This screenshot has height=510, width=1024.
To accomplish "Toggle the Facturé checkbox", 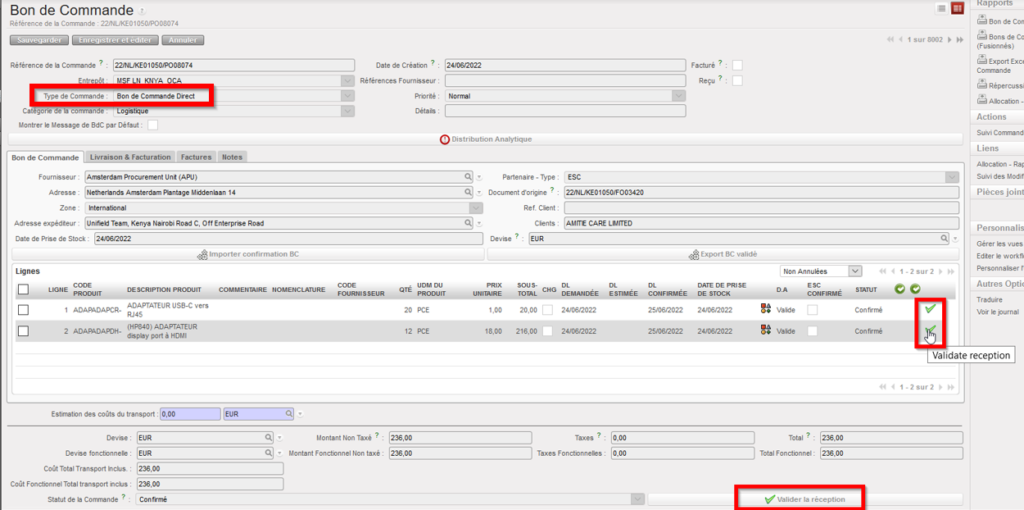I will point(737,65).
